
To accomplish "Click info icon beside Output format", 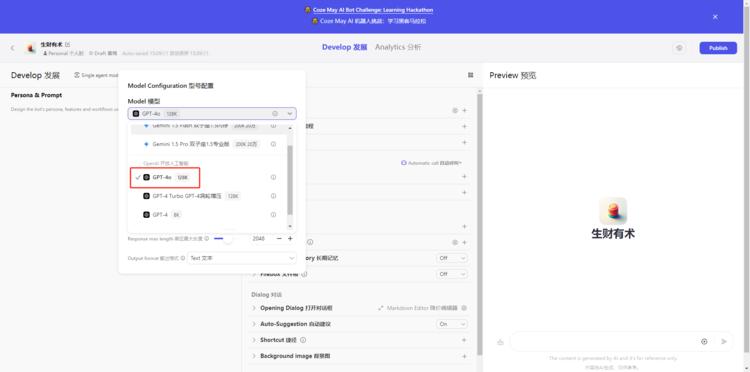I will click(x=183, y=258).
